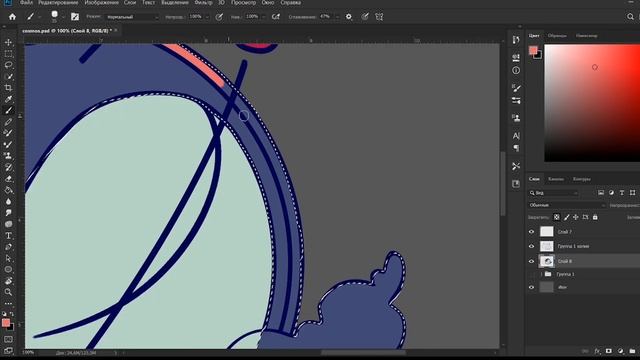Switch to the Образцы tab

click(x=557, y=36)
